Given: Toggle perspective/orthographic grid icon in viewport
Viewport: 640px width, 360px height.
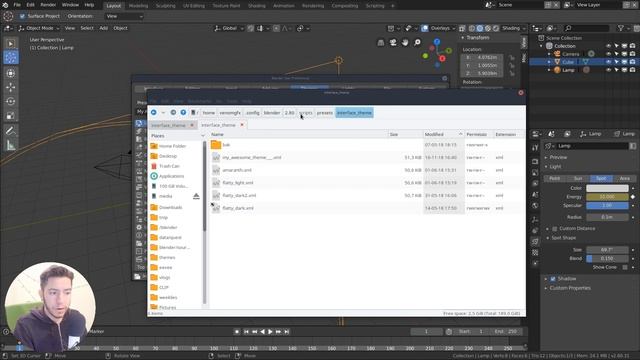Looking at the screenshot, I should pos(381,42).
